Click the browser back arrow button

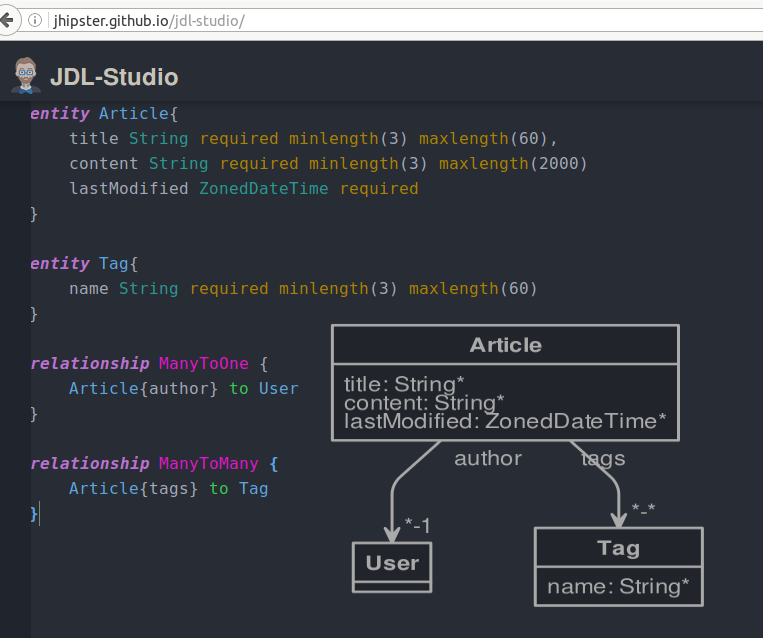click(6, 20)
